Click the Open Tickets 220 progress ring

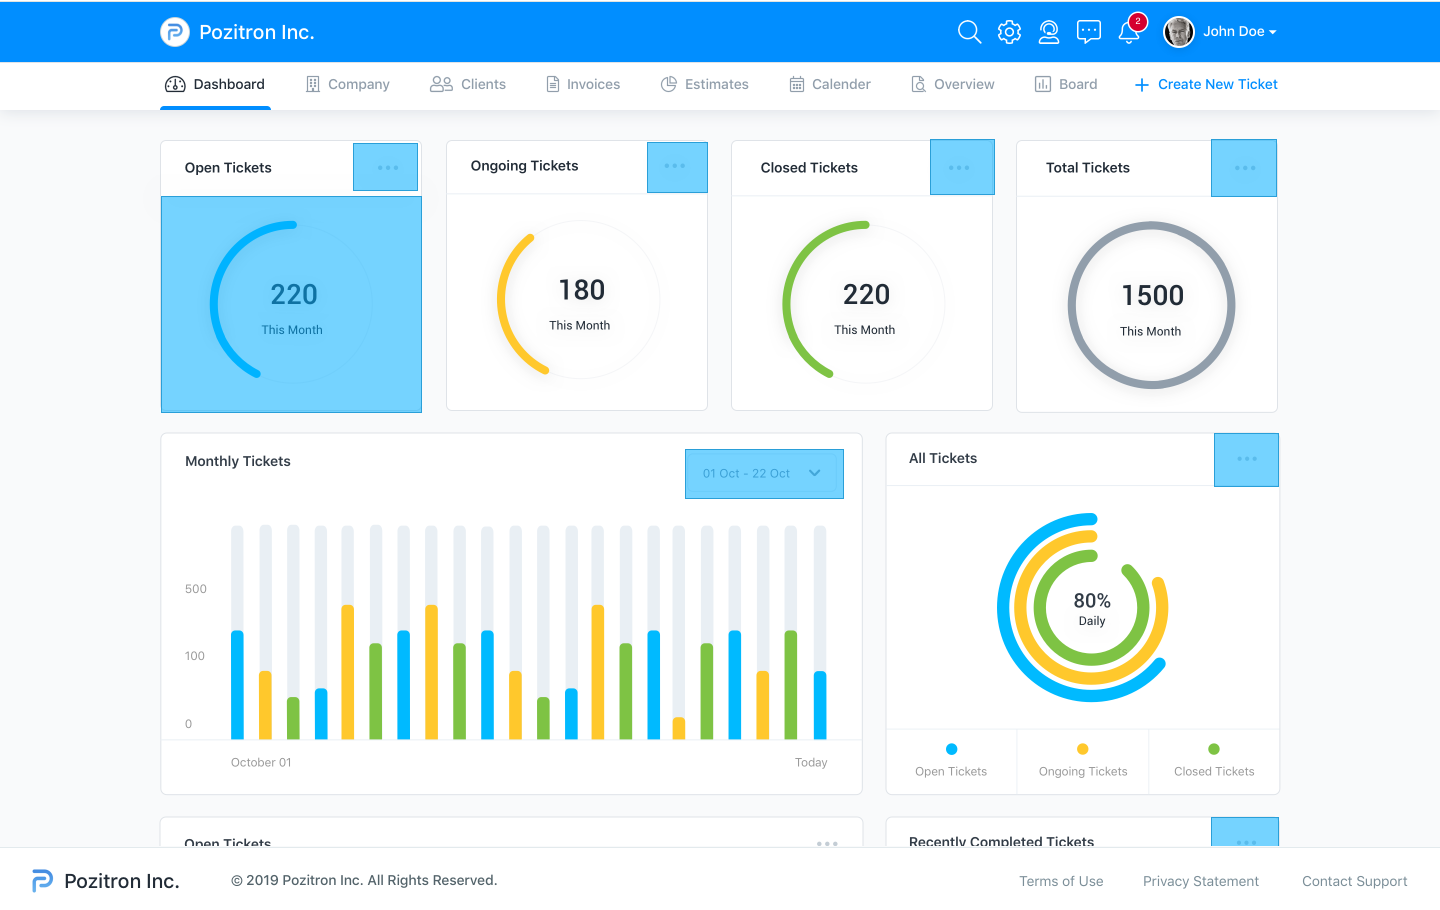pyautogui.click(x=291, y=300)
